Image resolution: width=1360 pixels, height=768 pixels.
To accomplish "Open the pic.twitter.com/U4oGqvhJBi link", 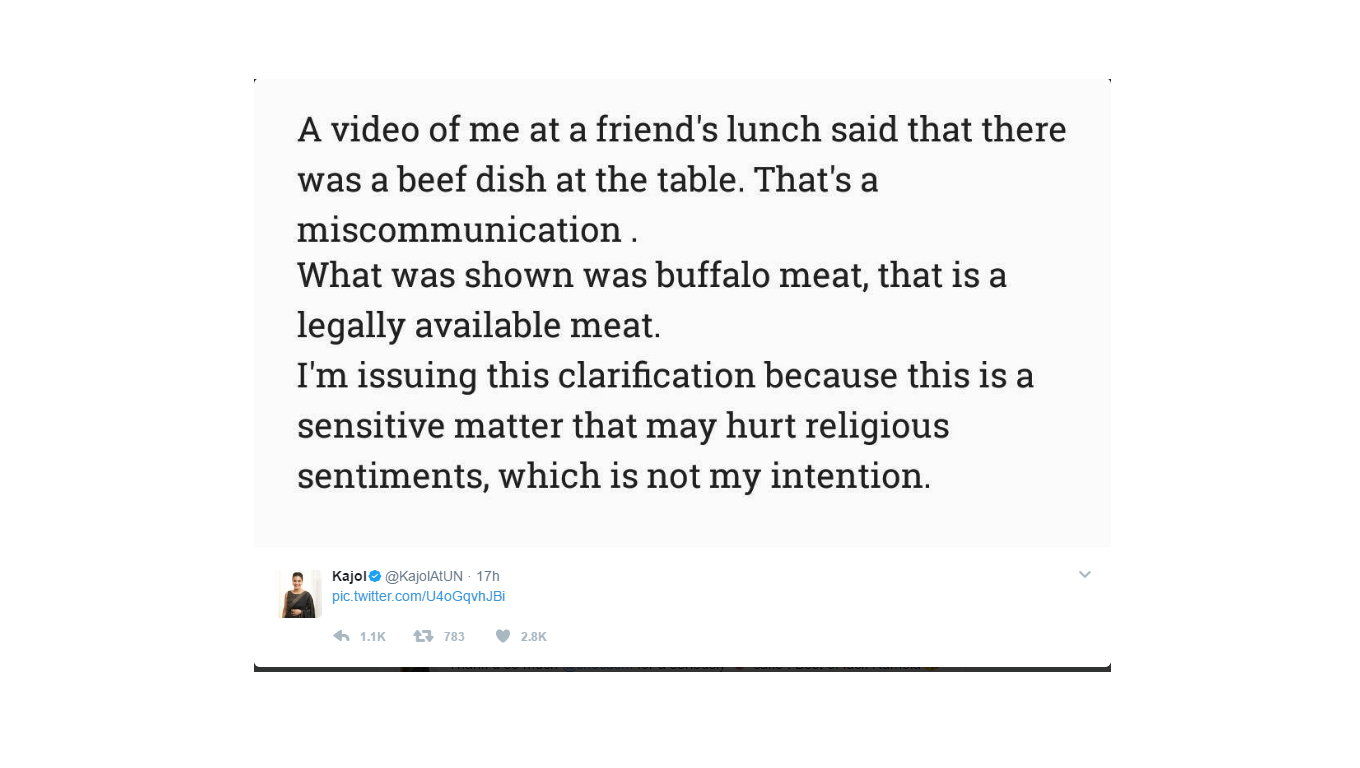I will (x=418, y=596).
